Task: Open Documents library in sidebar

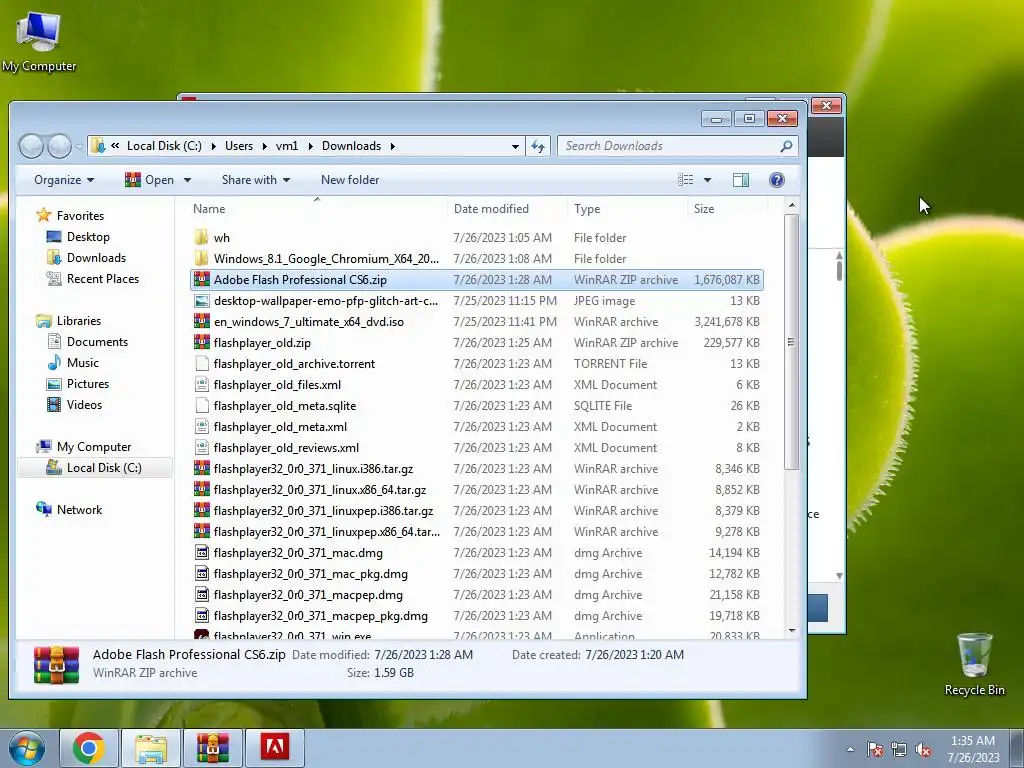Action: (87, 342)
